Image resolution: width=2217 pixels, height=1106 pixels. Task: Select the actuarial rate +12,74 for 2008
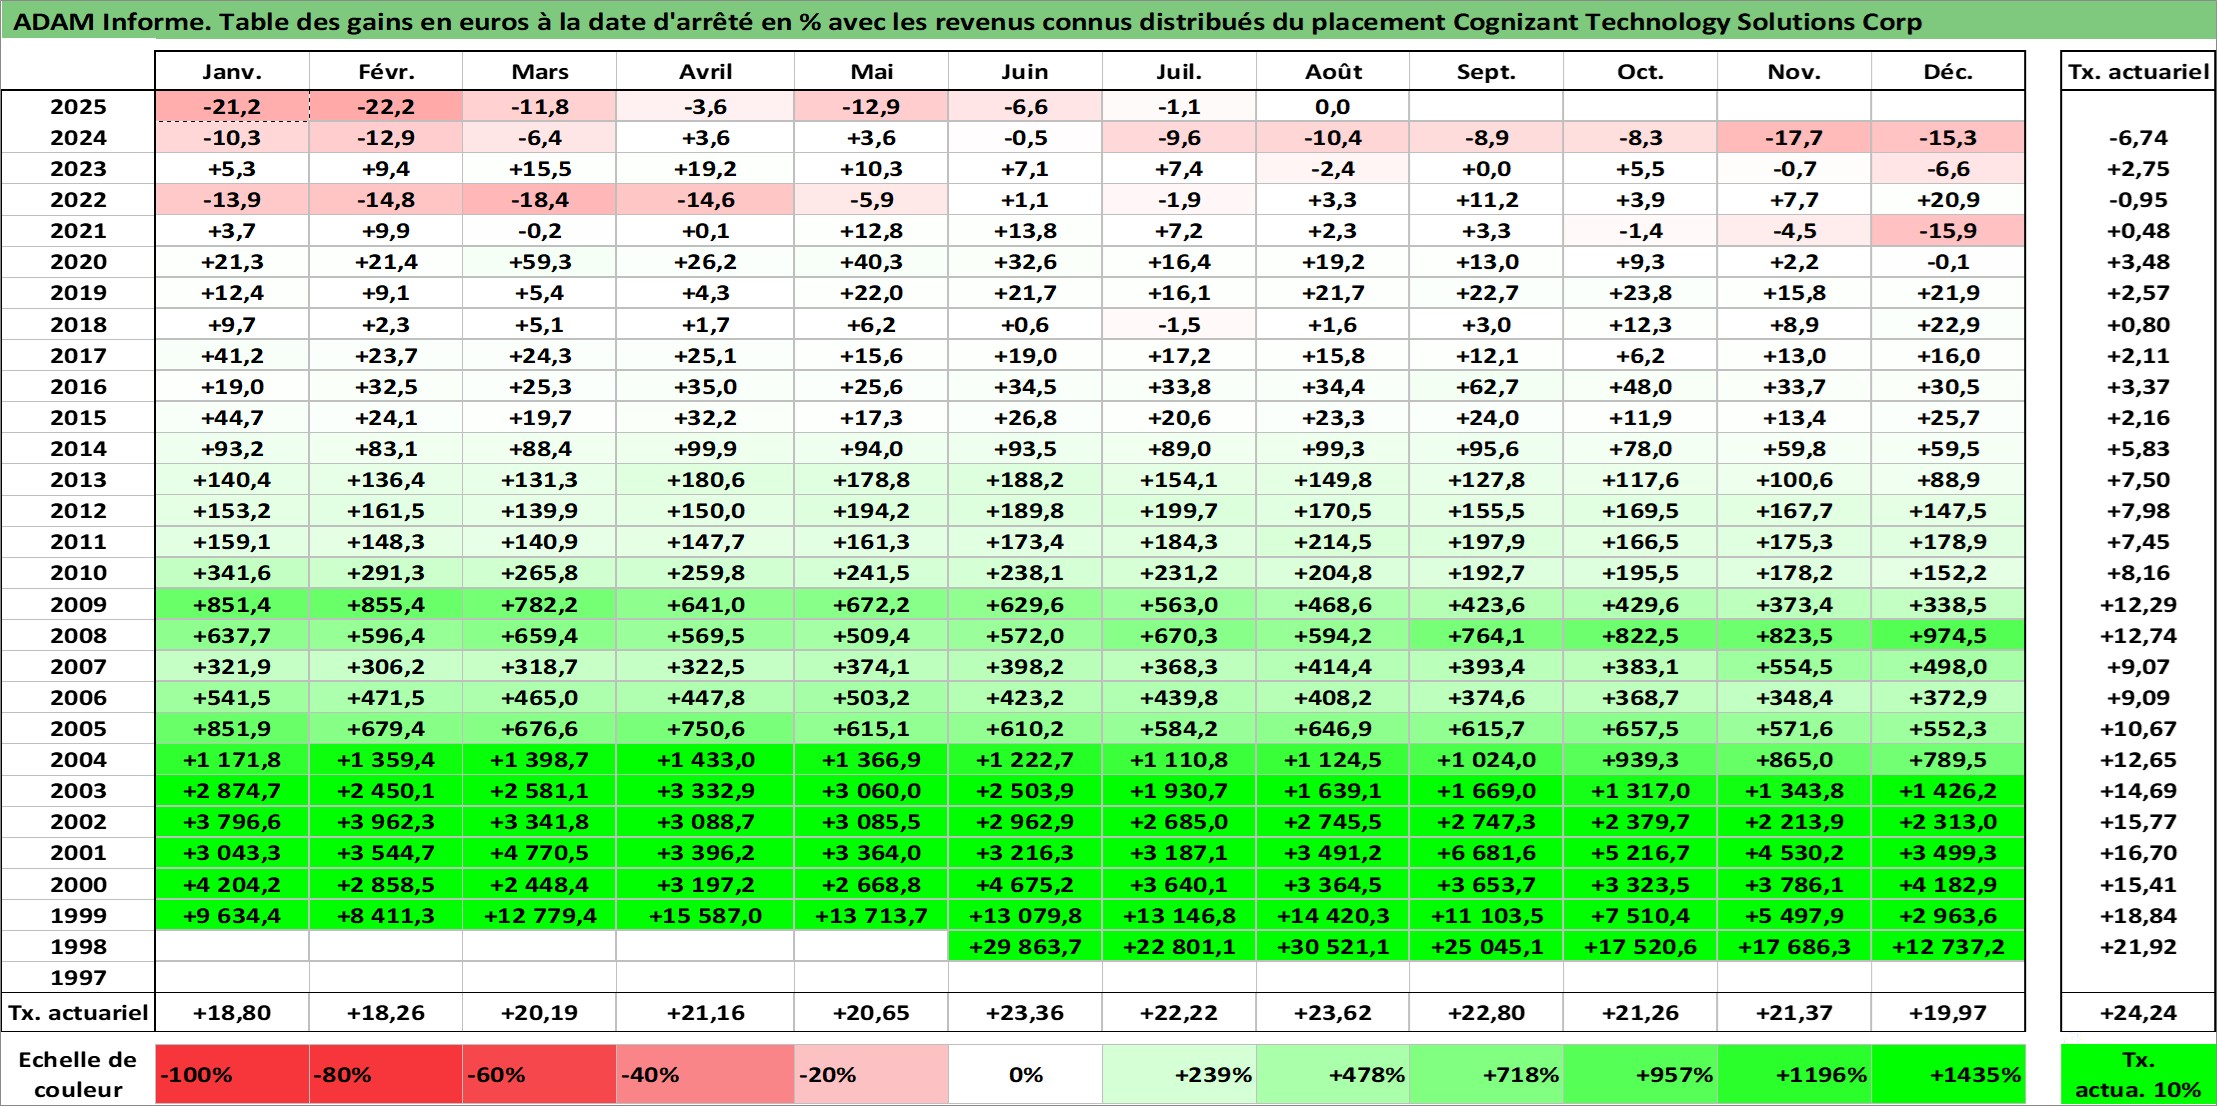[2138, 635]
